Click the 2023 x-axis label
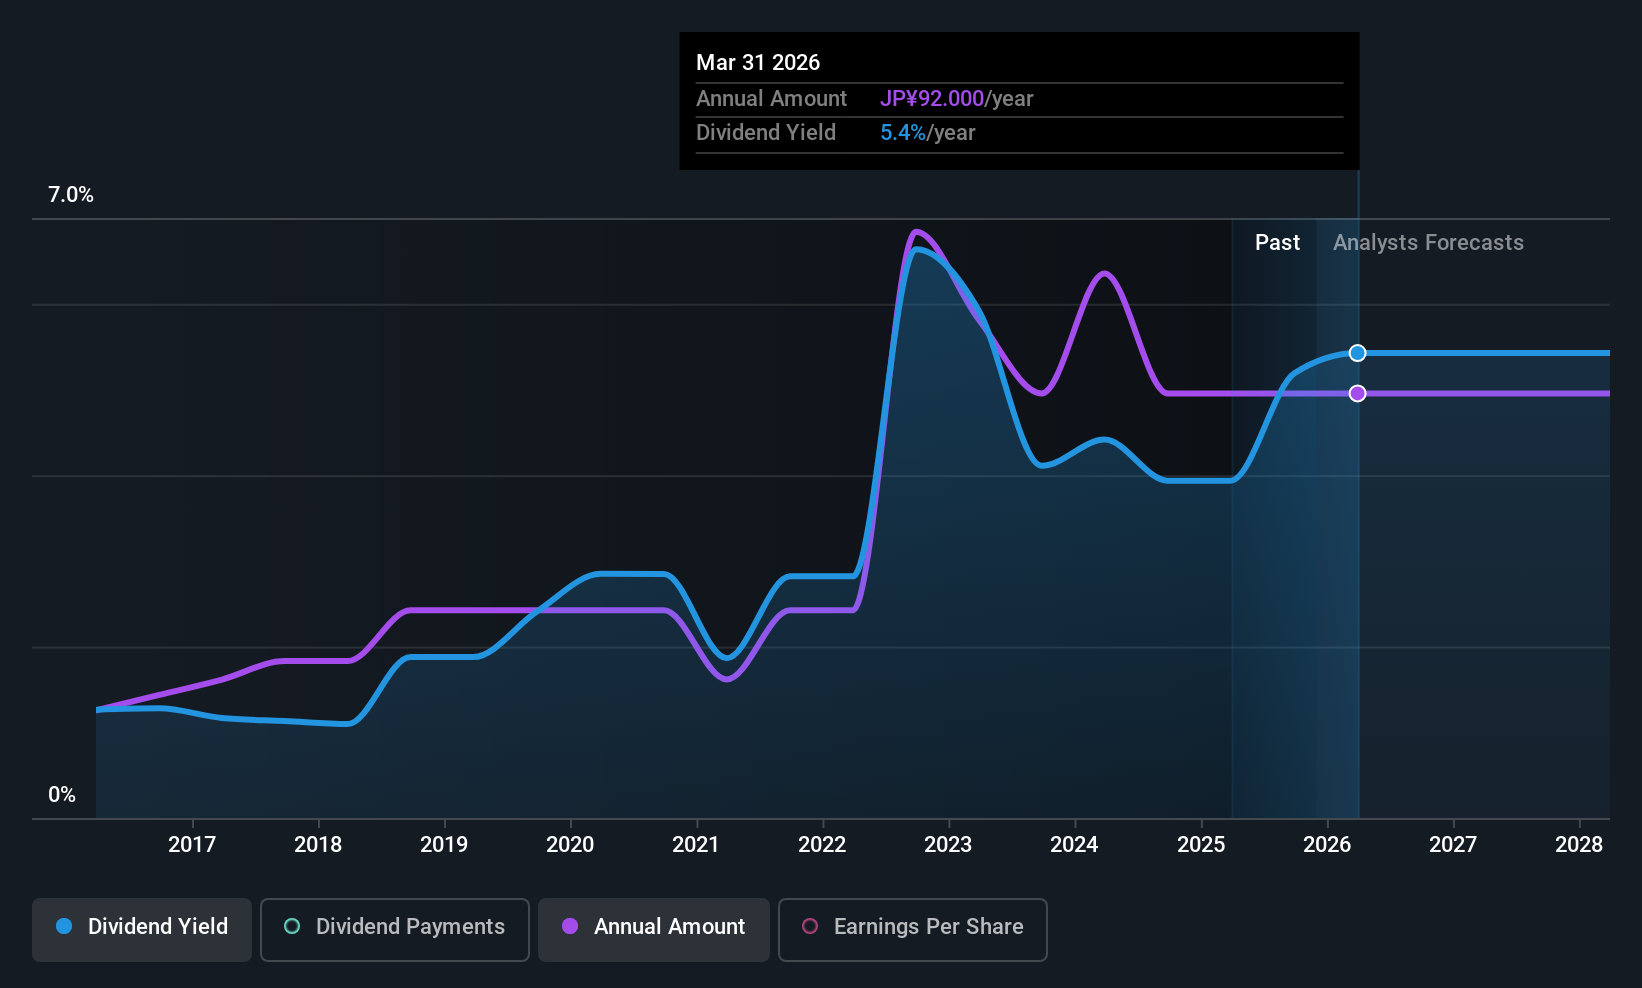This screenshot has height=988, width=1642. click(948, 845)
